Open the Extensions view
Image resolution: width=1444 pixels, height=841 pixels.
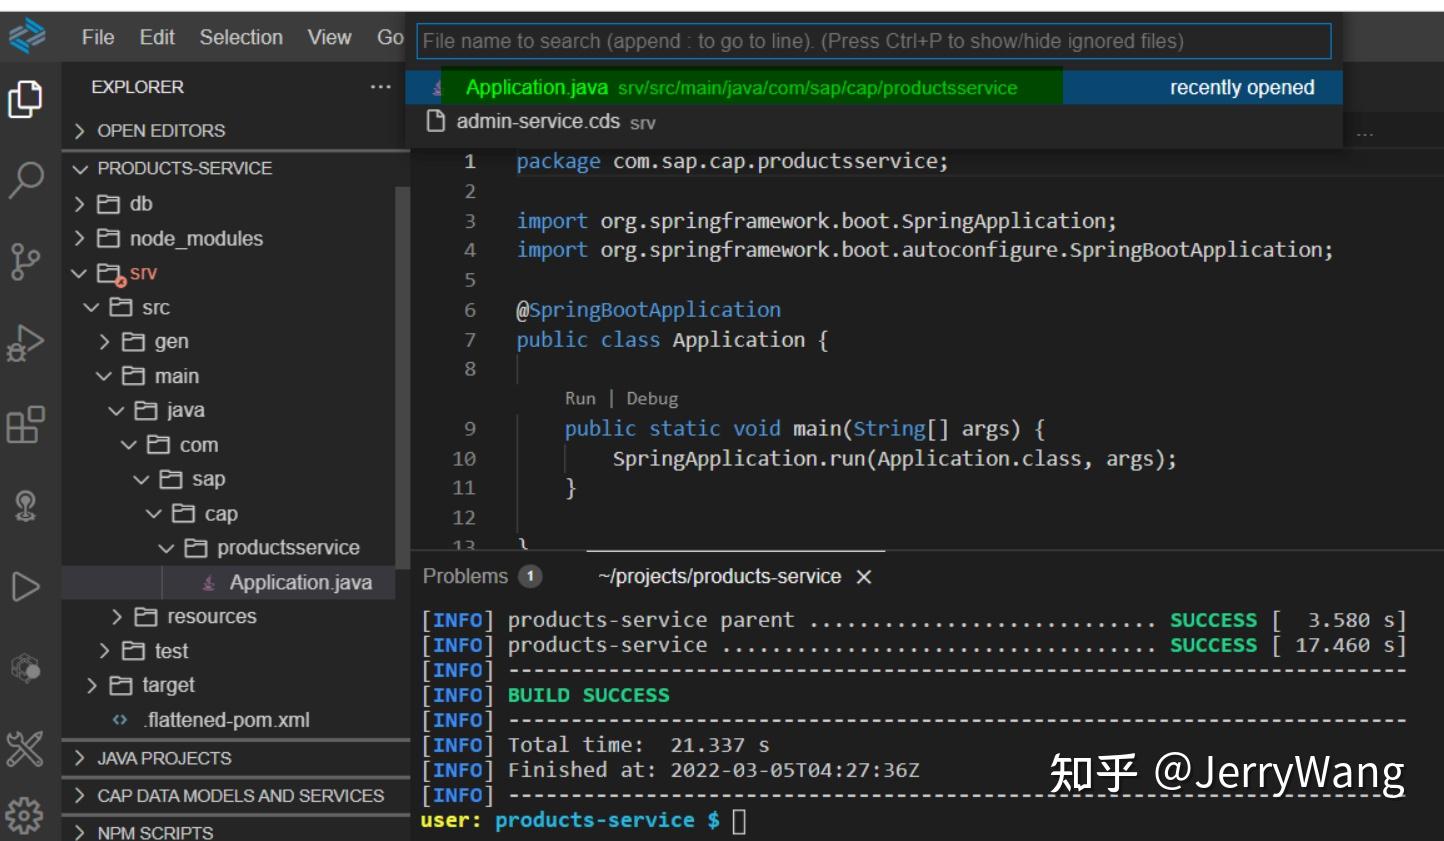pyautogui.click(x=26, y=424)
